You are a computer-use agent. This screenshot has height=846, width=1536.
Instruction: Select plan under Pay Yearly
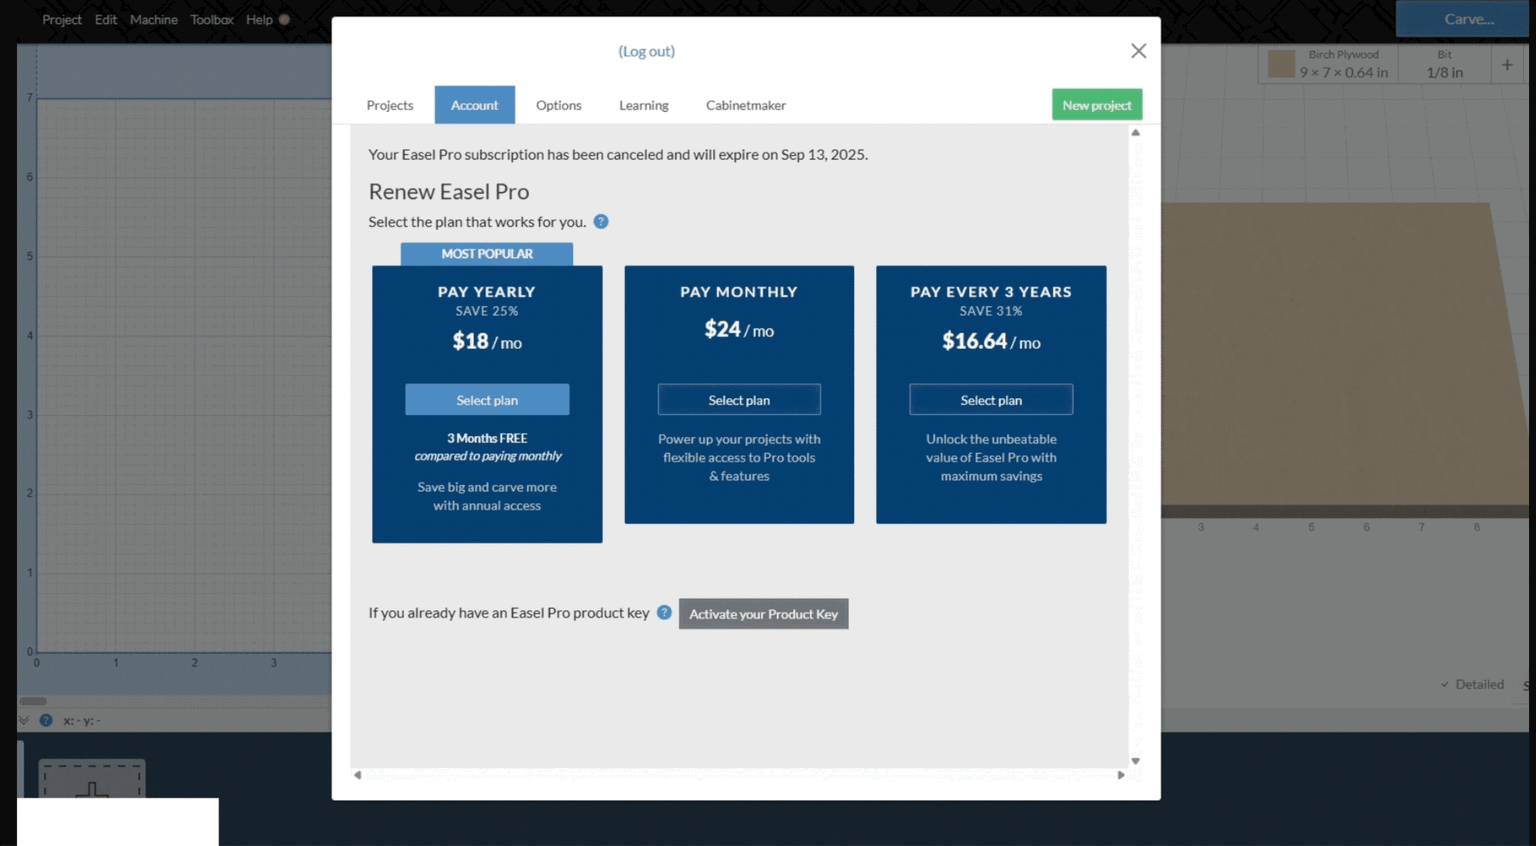(487, 400)
